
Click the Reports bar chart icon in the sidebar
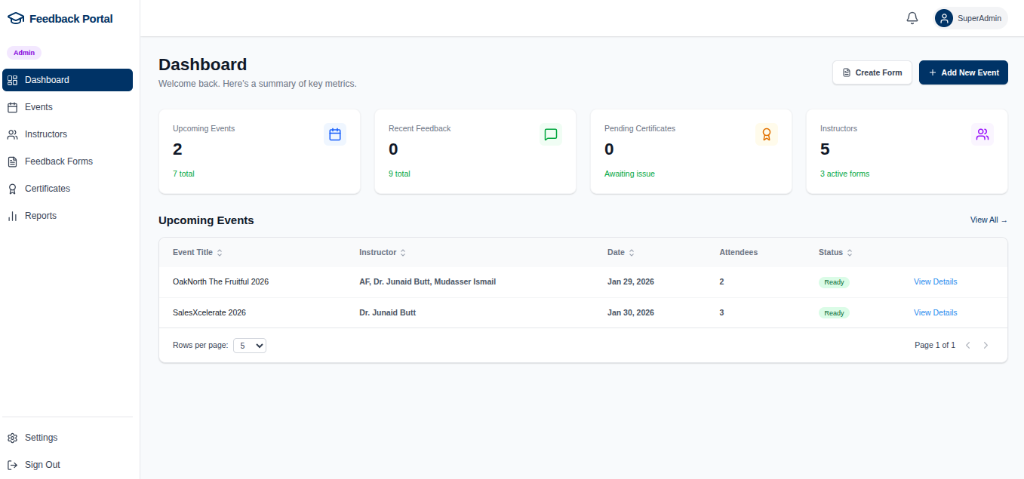(12, 216)
